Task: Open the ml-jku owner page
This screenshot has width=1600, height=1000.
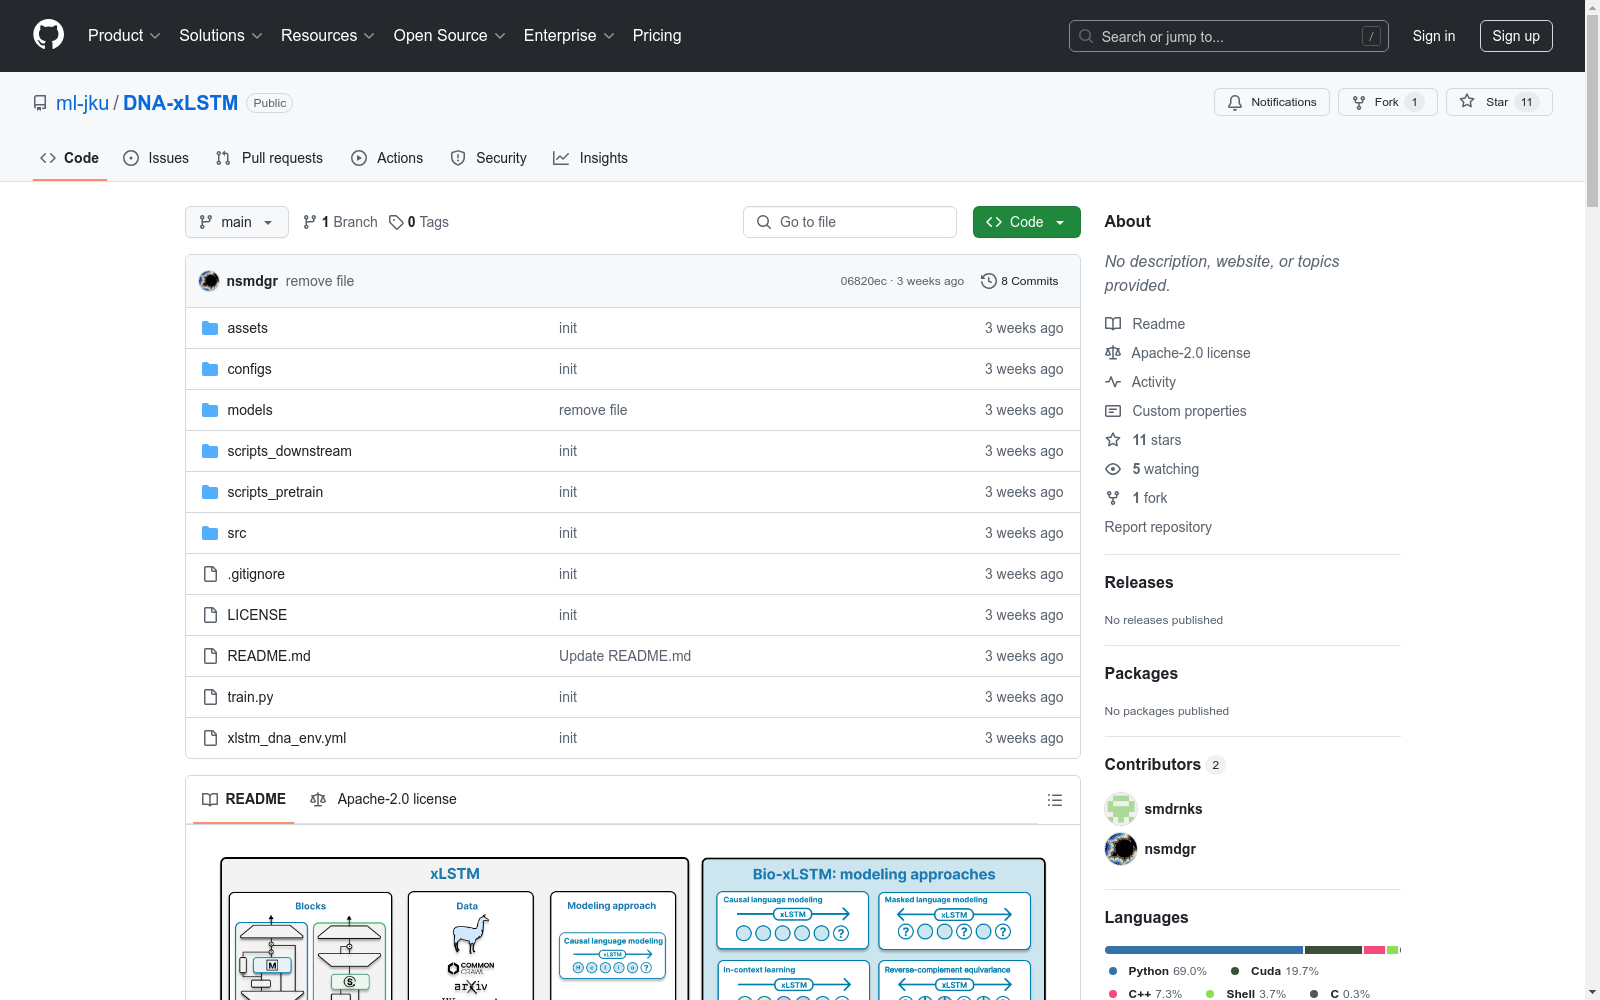Action: 82,103
